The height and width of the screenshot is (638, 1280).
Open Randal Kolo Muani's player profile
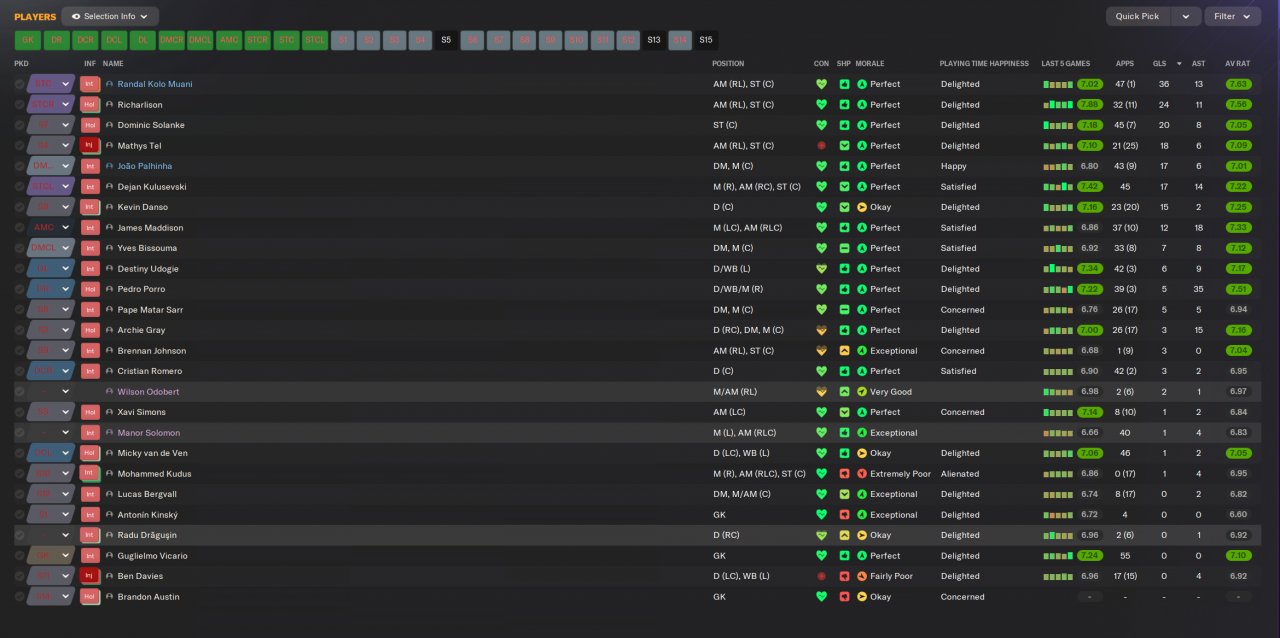click(155, 84)
